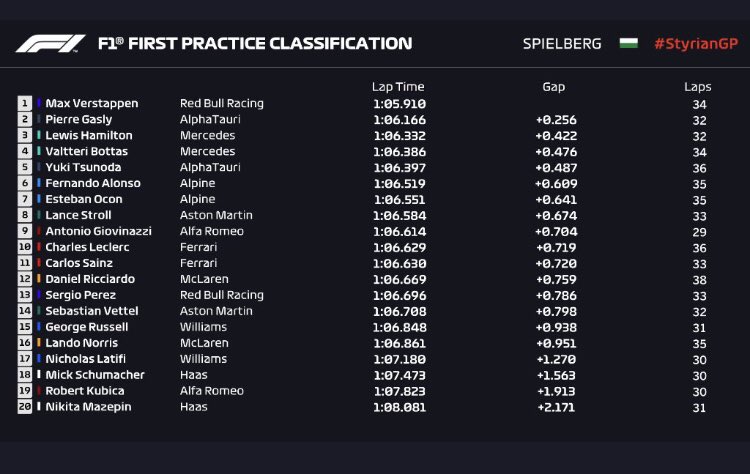Click the SPIELBERG location label
Image resolution: width=750 pixels, height=474 pixels.
click(562, 44)
